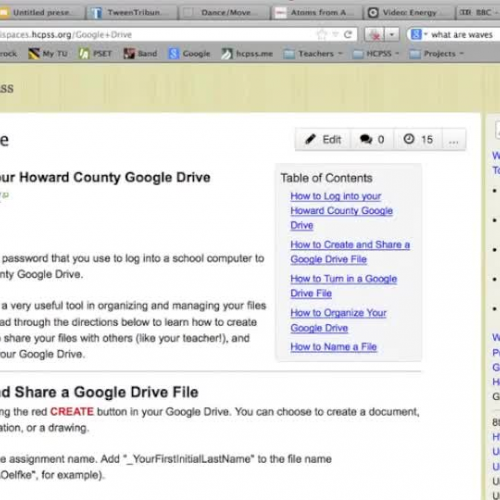The image size is (500, 500).
Task: Click the red CREATE word in instructions
Action: click(x=72, y=412)
